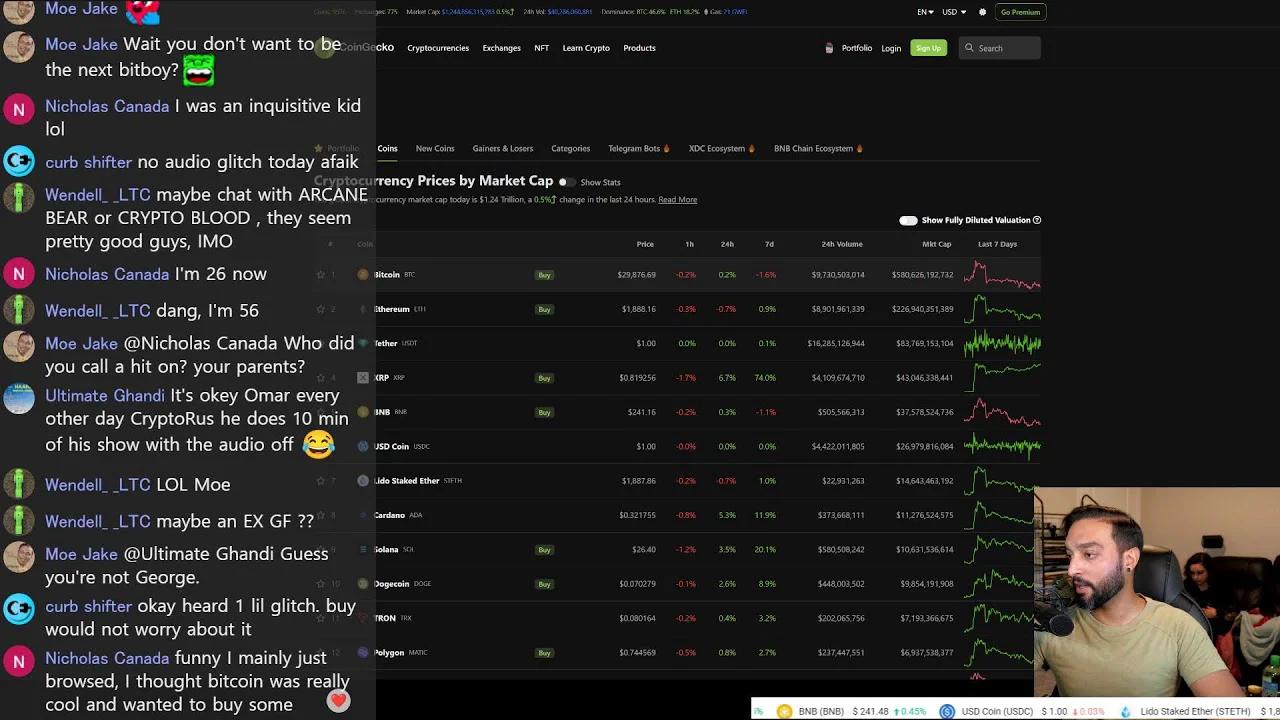Click the Go Premium button
Viewport: 1280px width, 720px height.
click(1020, 12)
